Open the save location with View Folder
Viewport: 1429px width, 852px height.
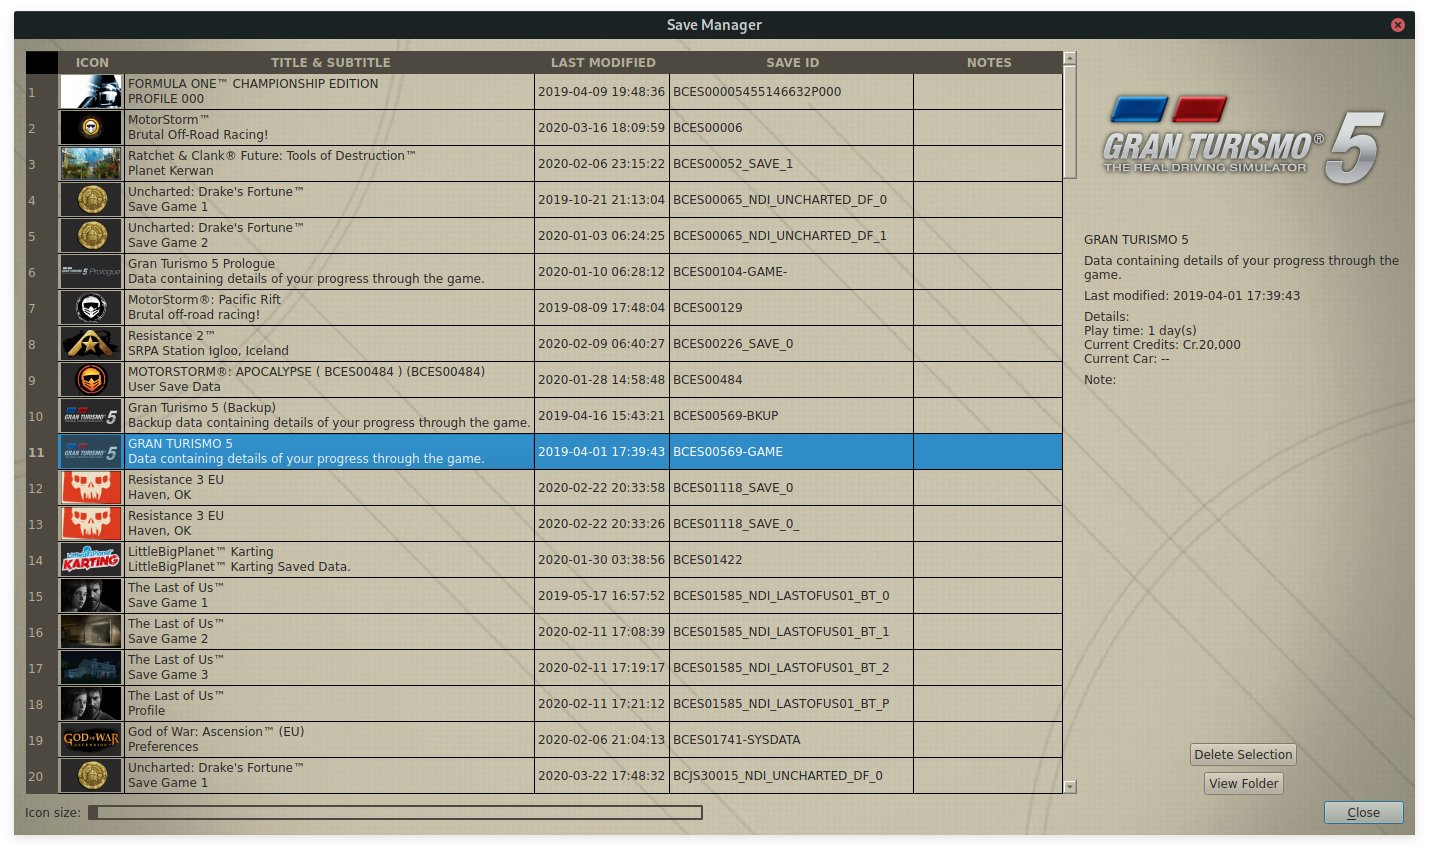(1243, 784)
